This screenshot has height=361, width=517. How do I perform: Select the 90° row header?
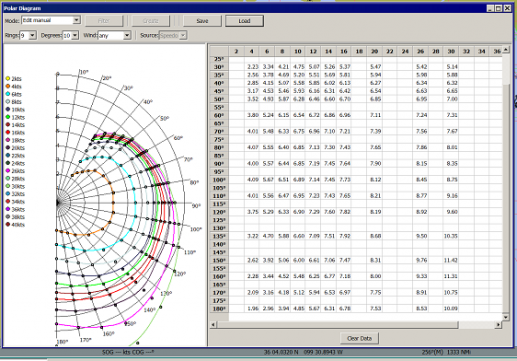pos(219,164)
